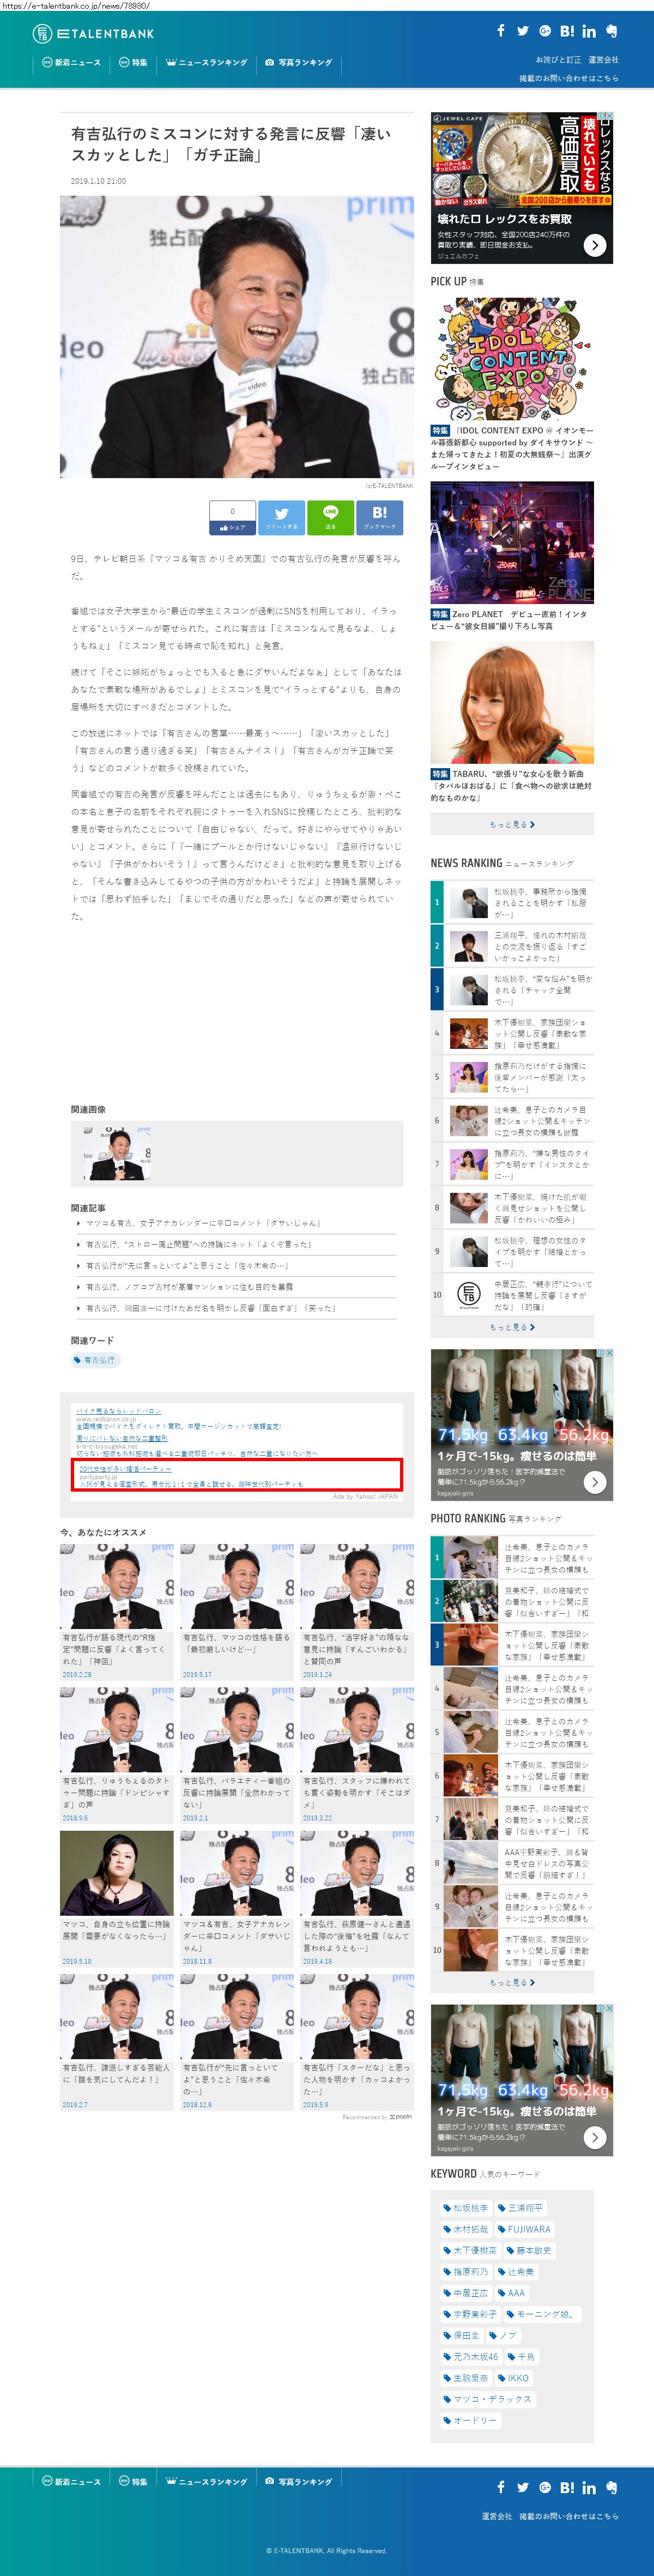Open the footer Evernote icon

612,2487
